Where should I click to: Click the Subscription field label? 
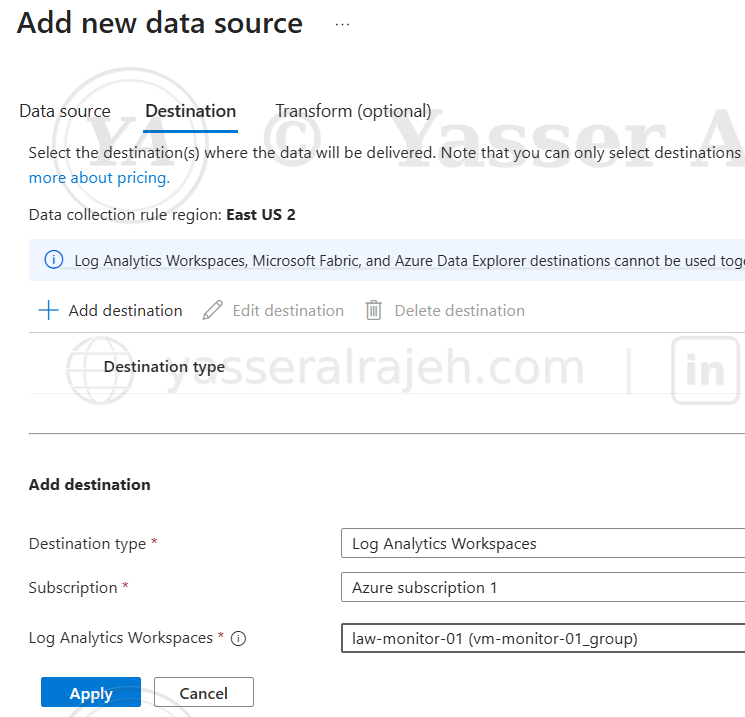[x=73, y=588]
